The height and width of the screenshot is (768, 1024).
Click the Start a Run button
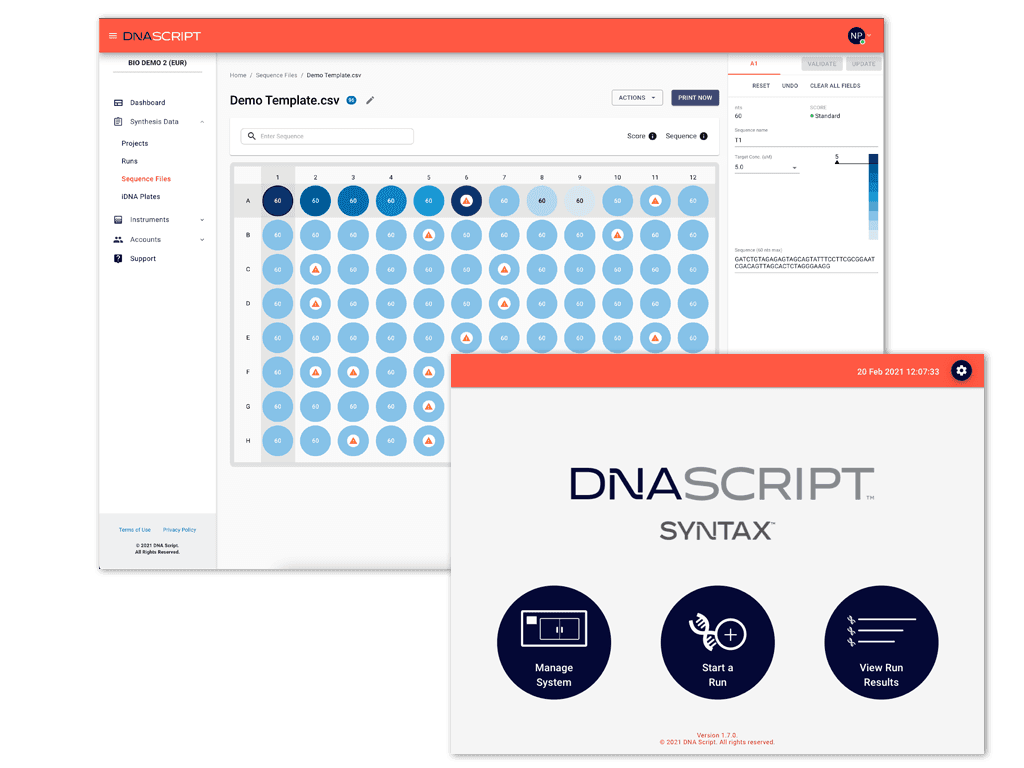click(718, 642)
